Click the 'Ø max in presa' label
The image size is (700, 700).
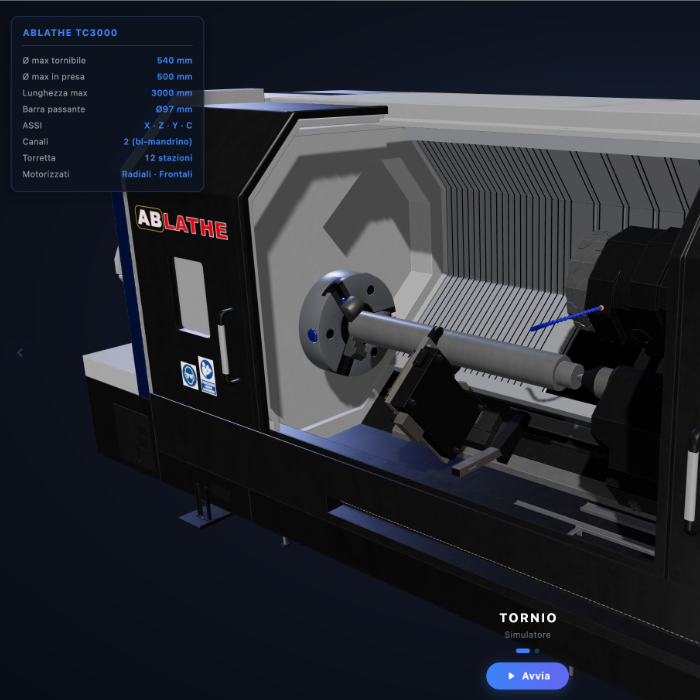tap(54, 76)
